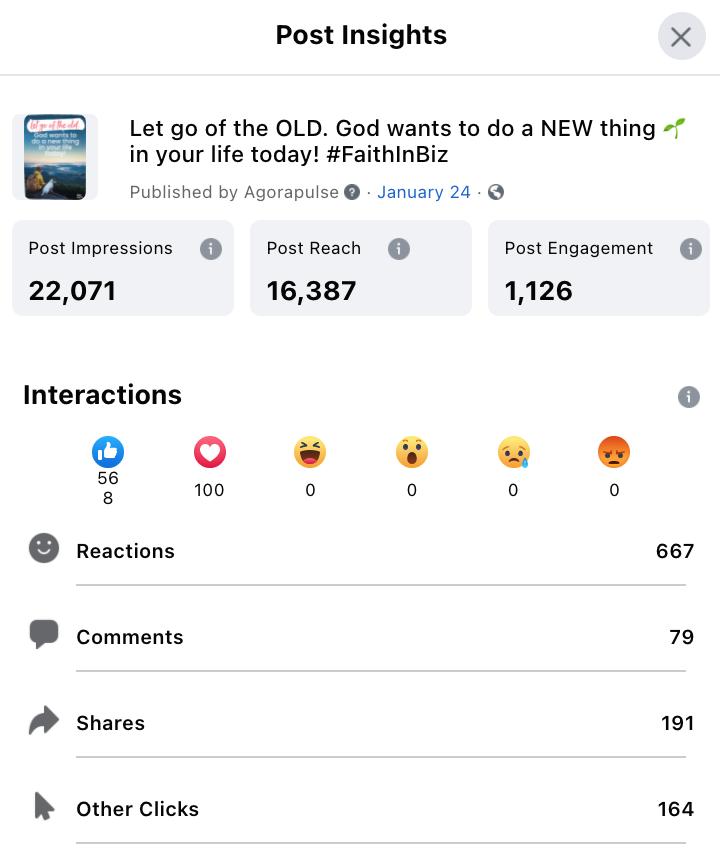Screen dimensions: 720x862
Task: Open the Comments row showing 79
Action: pos(361,637)
